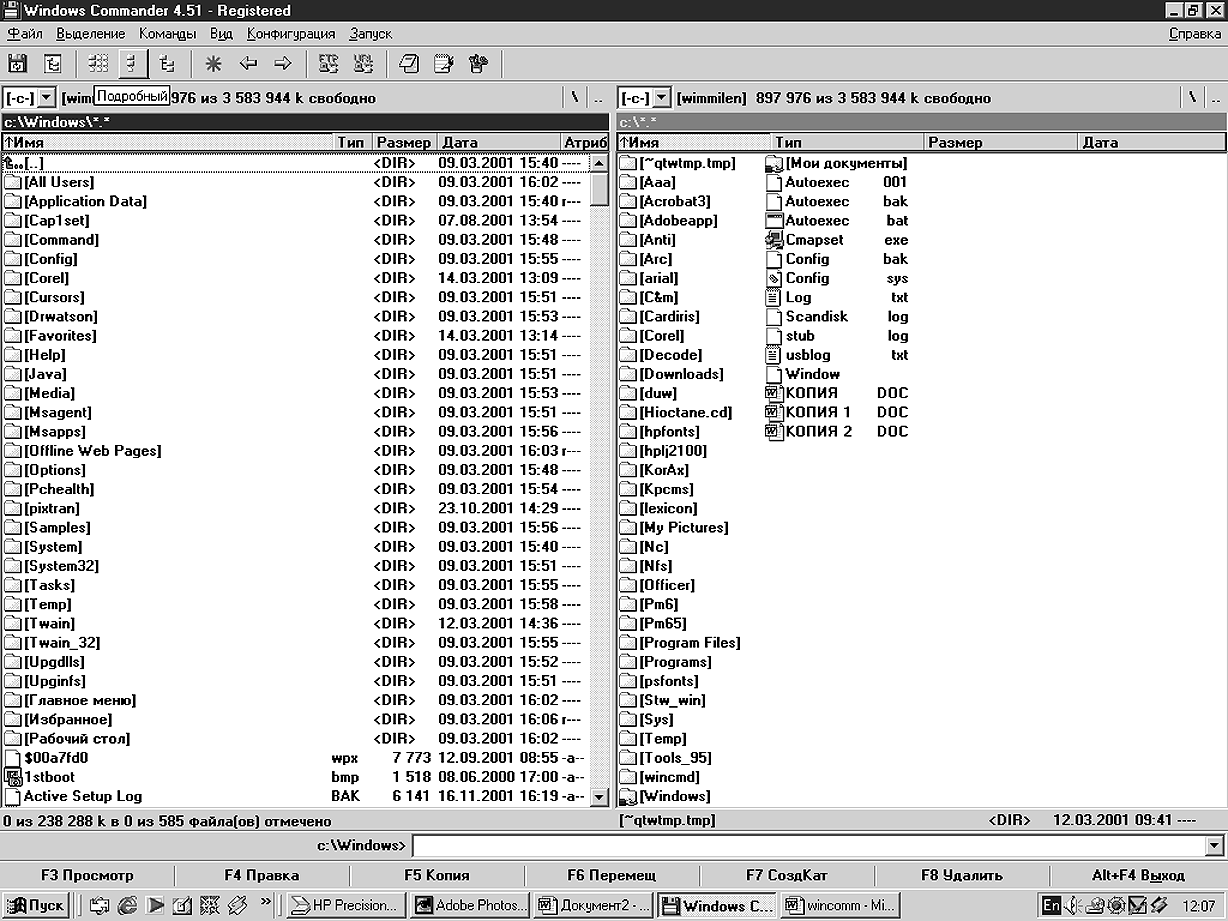Image resolution: width=1228 pixels, height=921 pixels.
Task: Click left panel root directory backslash button
Action: [575, 98]
